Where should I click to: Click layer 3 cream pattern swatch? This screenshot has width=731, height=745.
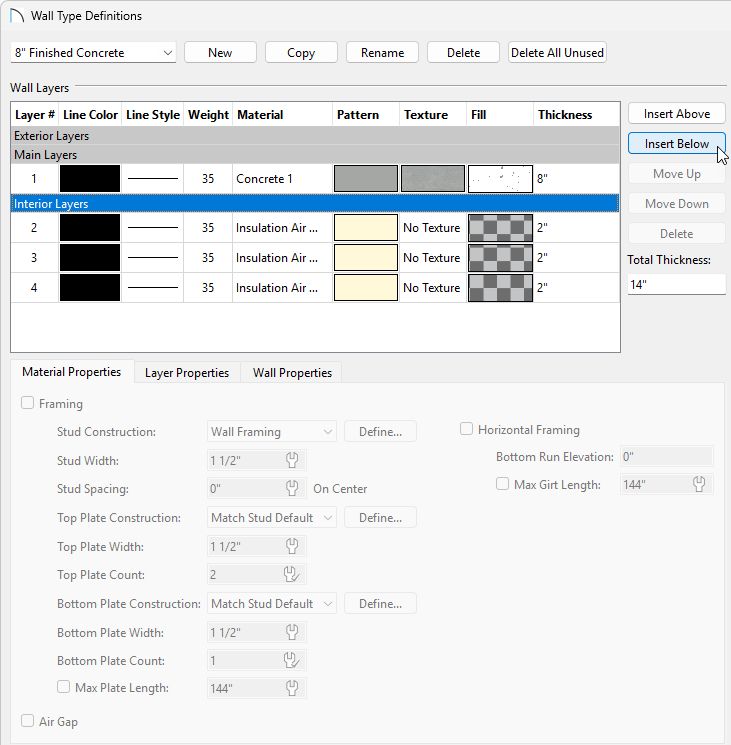tap(366, 258)
